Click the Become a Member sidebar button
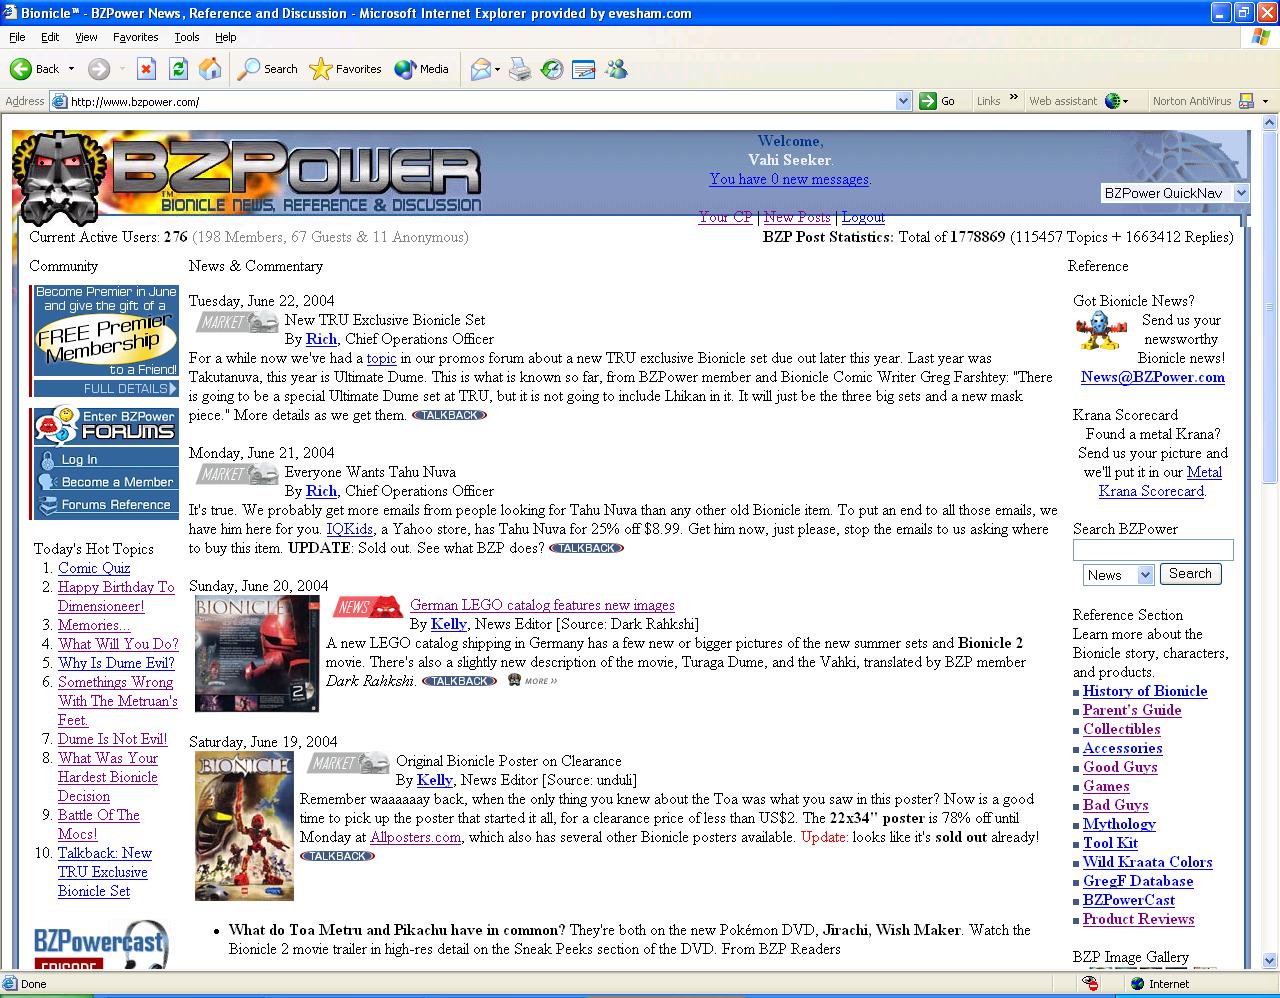 [x=105, y=482]
